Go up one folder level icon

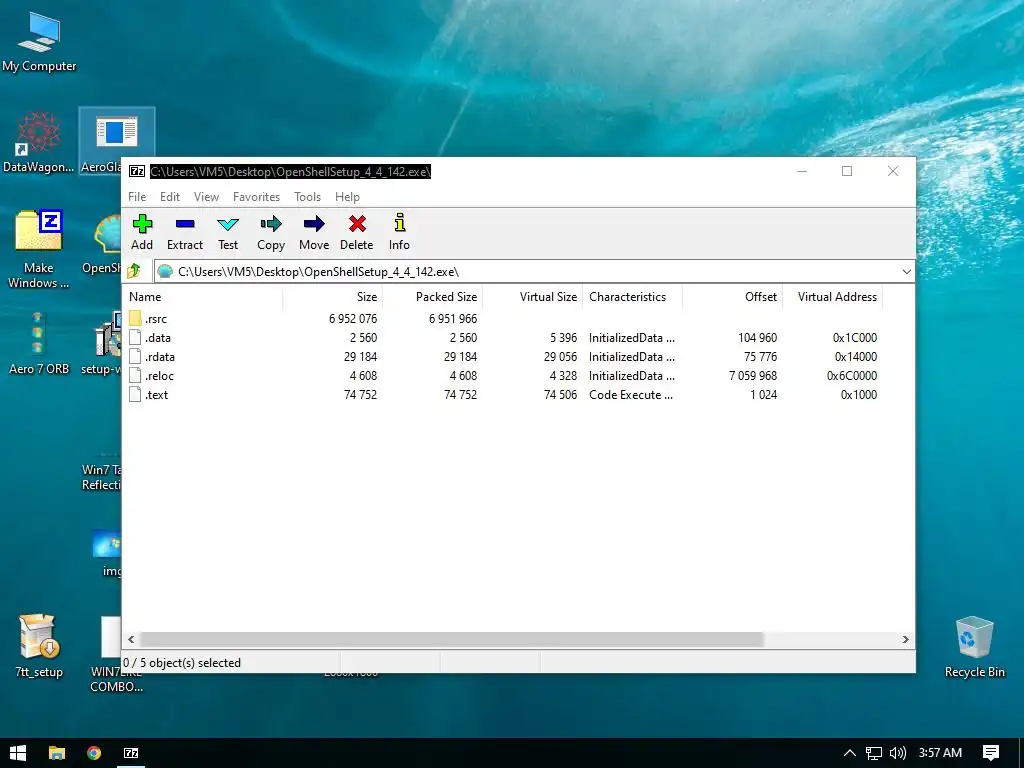click(x=135, y=271)
